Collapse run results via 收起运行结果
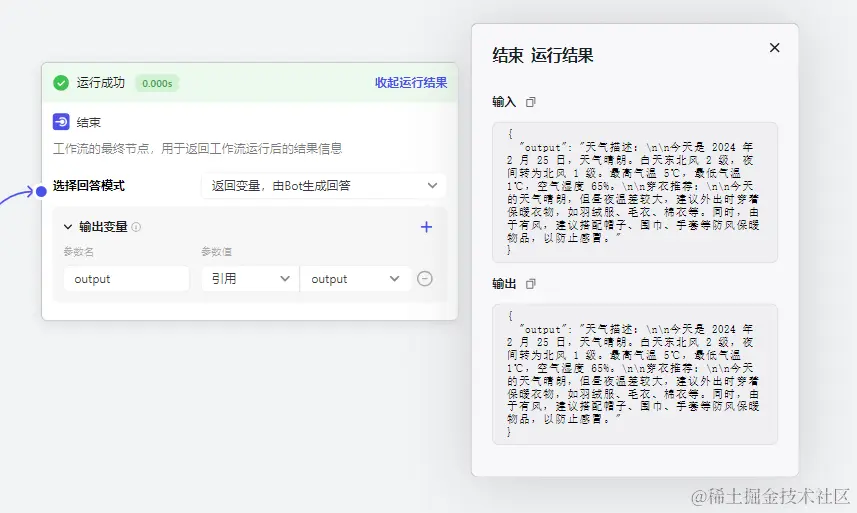This screenshot has width=857, height=513. point(411,82)
